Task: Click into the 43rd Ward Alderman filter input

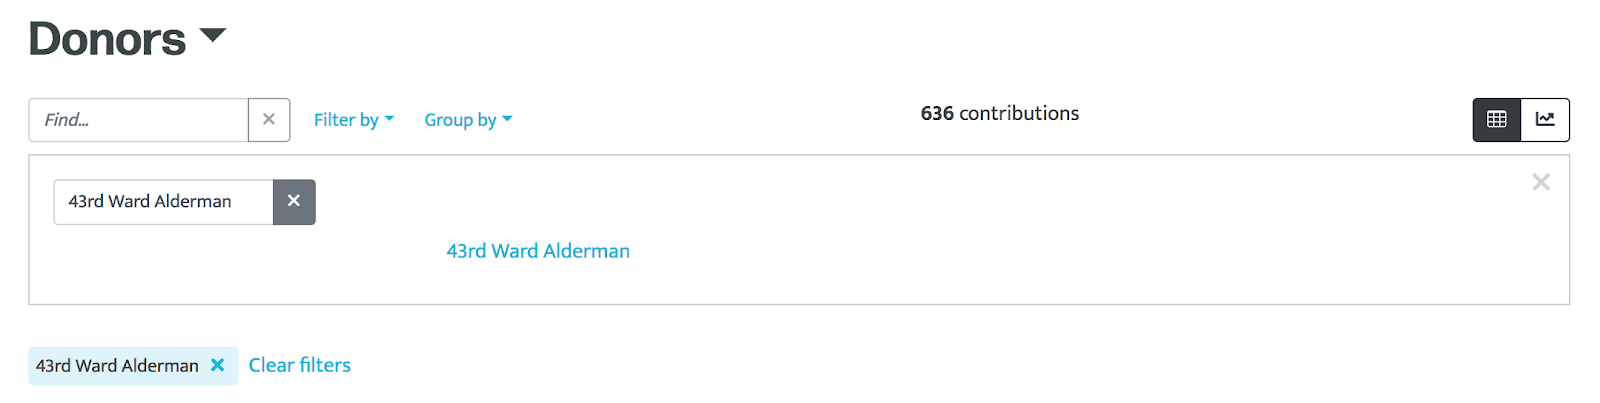Action: pyautogui.click(x=163, y=202)
